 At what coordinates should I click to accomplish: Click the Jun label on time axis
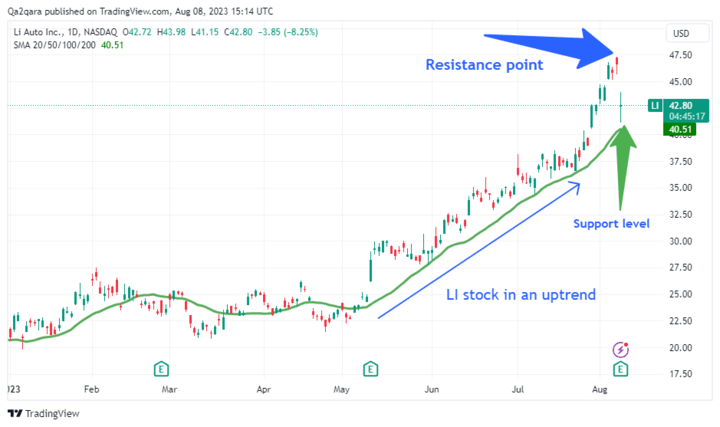[x=432, y=389]
